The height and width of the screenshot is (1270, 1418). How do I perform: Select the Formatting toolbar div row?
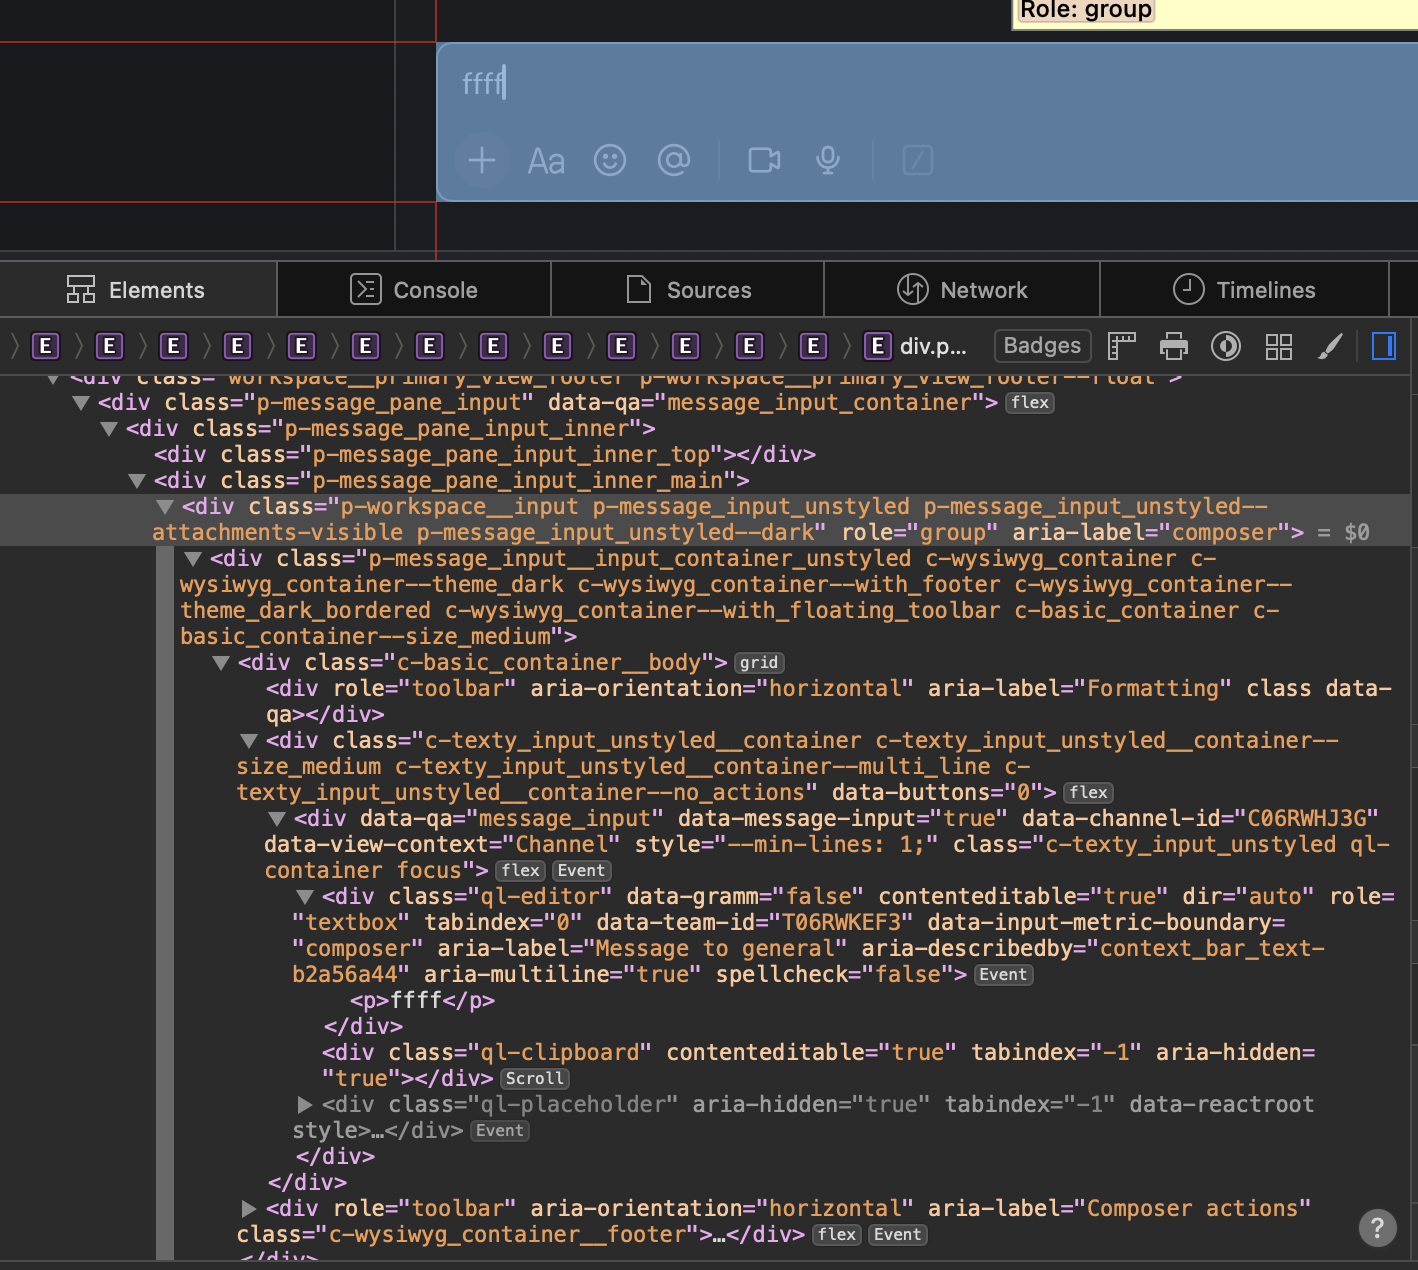pos(829,701)
